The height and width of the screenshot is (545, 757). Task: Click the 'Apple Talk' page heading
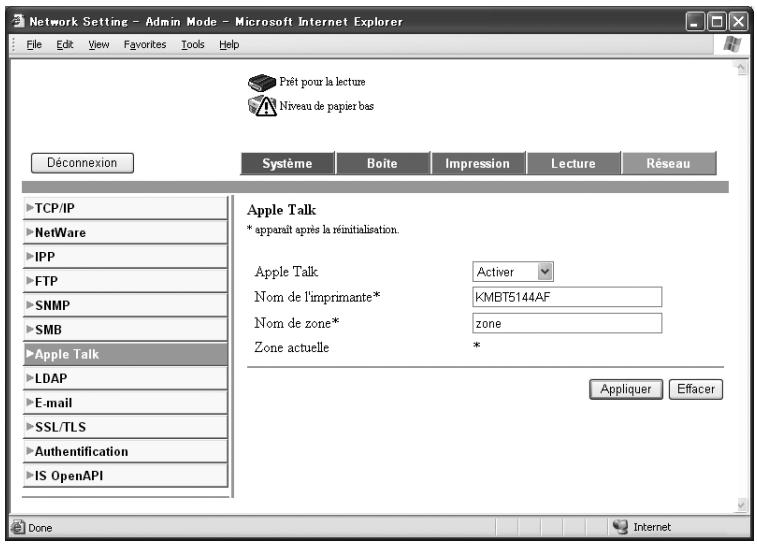coord(281,210)
